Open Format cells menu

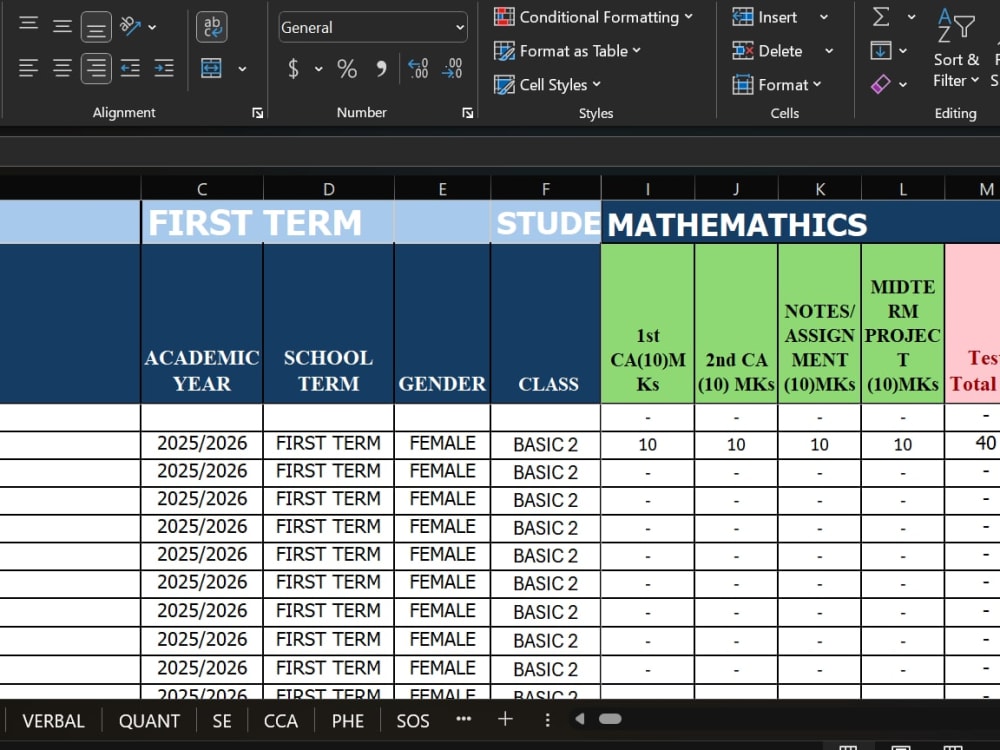[x=777, y=85]
